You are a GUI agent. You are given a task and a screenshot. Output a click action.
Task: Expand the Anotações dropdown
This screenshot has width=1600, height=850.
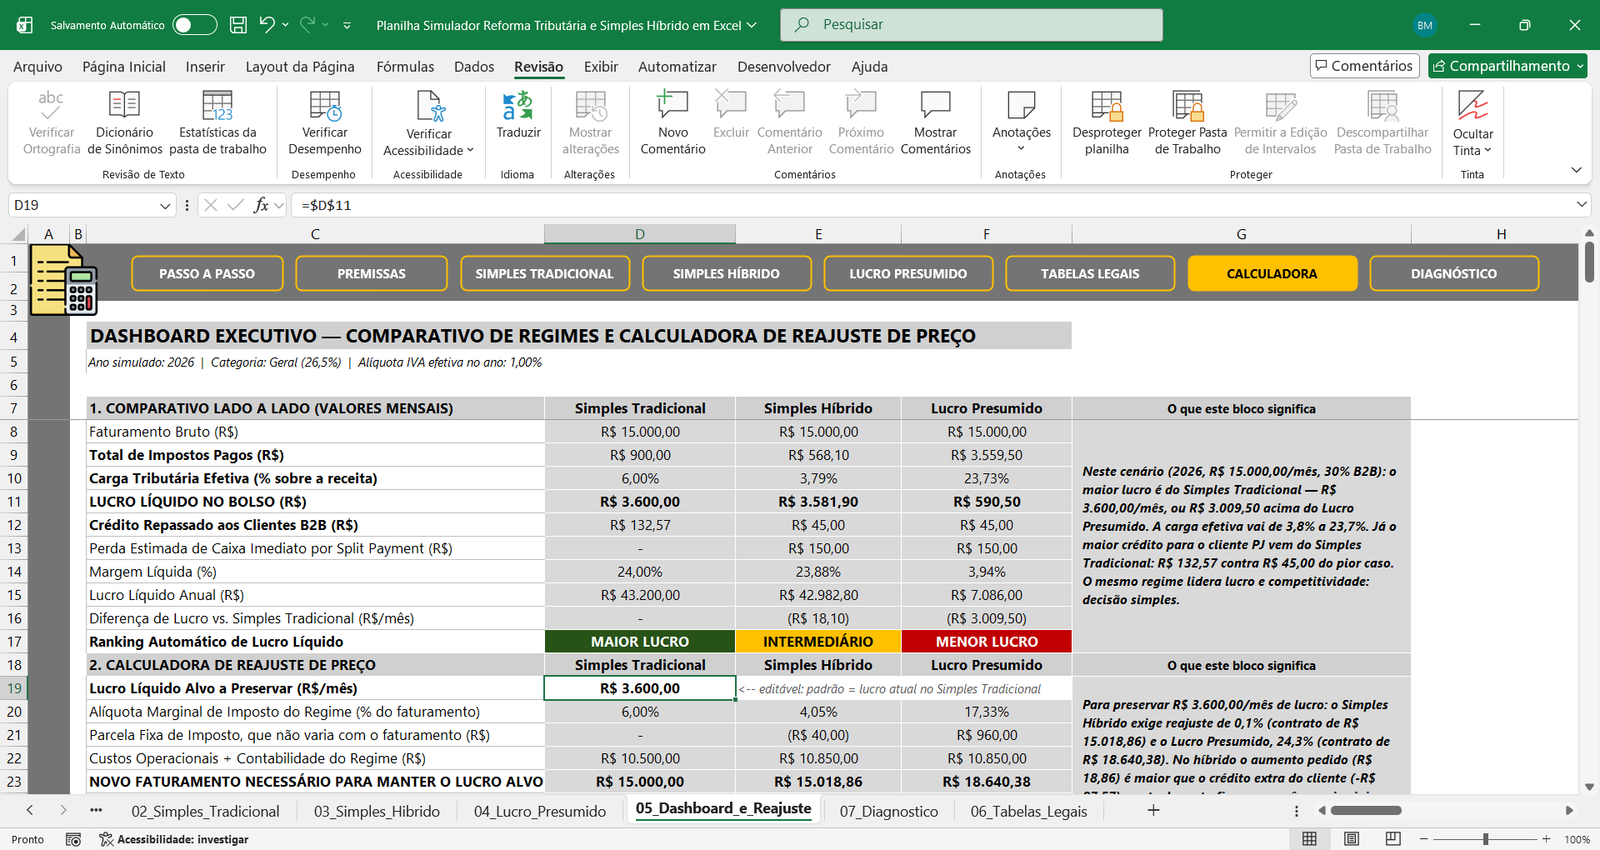1021,149
